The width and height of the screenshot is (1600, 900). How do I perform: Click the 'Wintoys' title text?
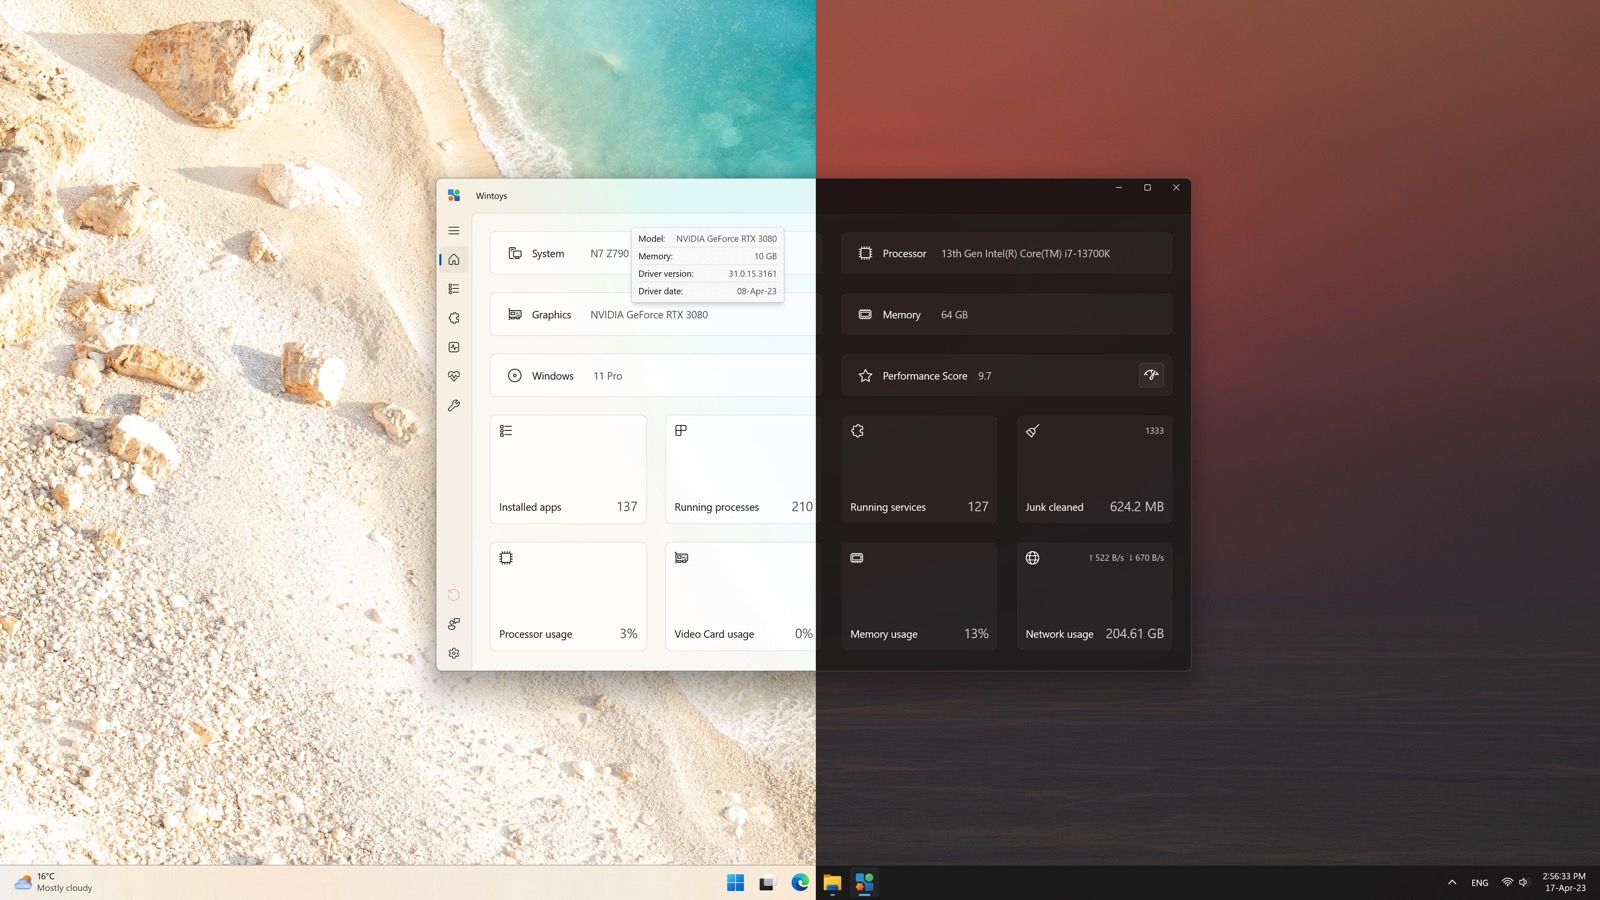tap(491, 196)
